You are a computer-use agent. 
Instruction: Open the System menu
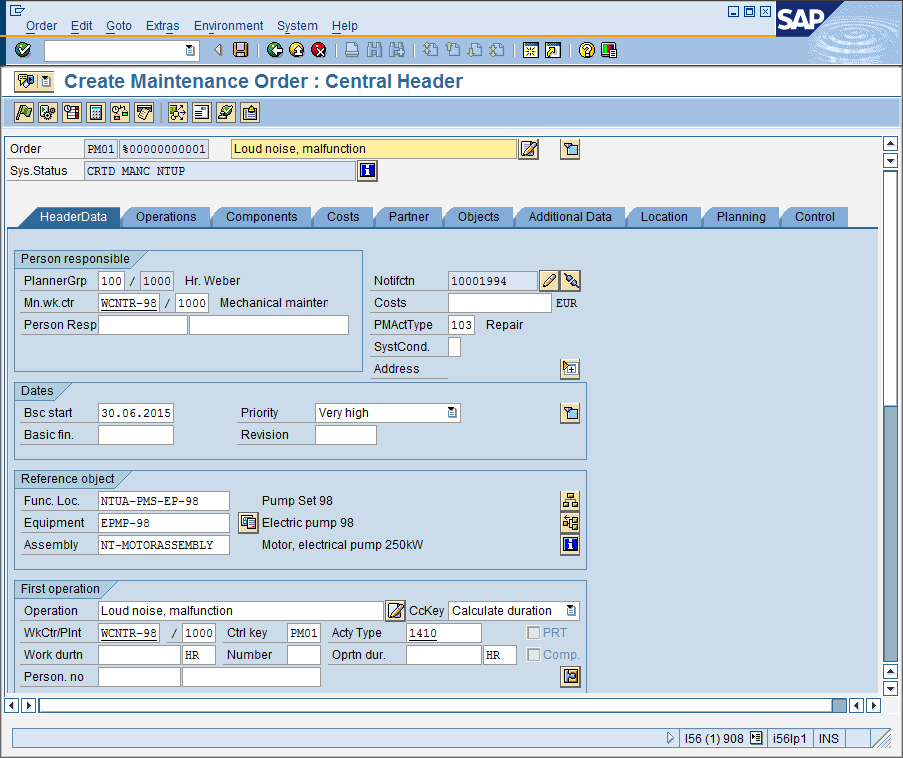(297, 26)
